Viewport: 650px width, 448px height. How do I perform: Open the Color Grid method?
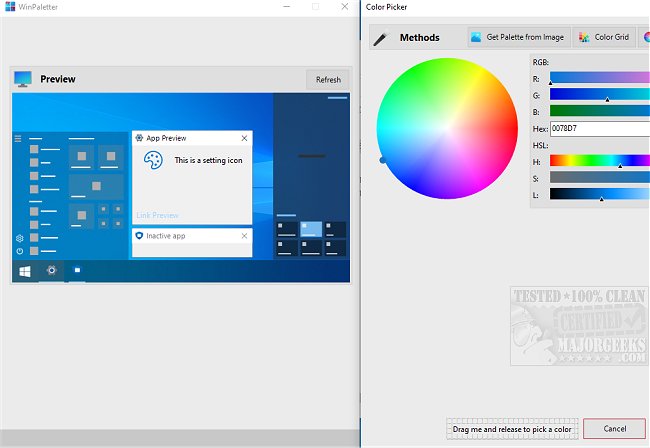tap(604, 37)
